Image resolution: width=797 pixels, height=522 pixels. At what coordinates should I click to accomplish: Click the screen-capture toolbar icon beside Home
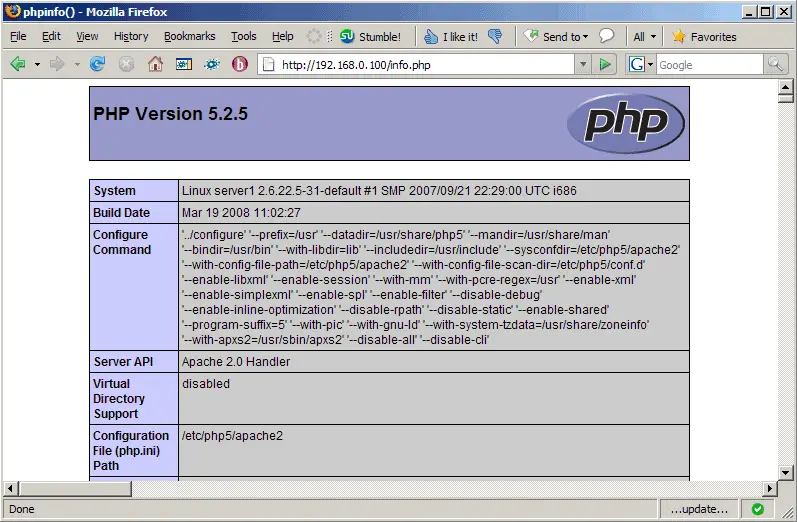pos(183,64)
